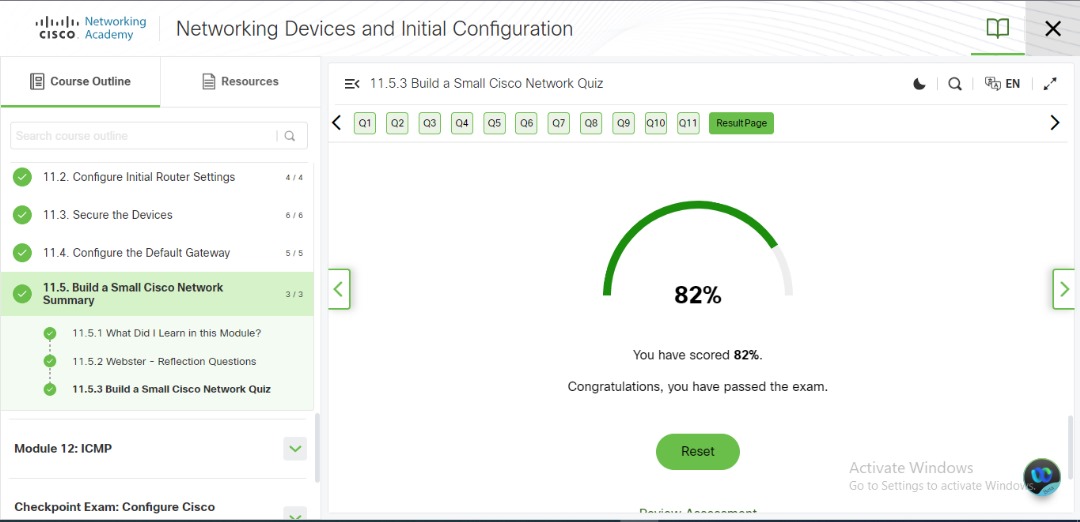The image size is (1080, 522).
Task: Click the content area vertical scrollbar
Action: click(1070, 450)
